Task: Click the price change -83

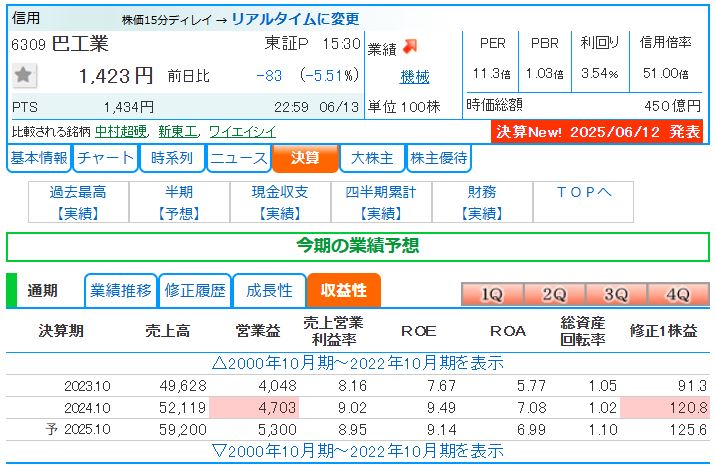Action: (269, 76)
